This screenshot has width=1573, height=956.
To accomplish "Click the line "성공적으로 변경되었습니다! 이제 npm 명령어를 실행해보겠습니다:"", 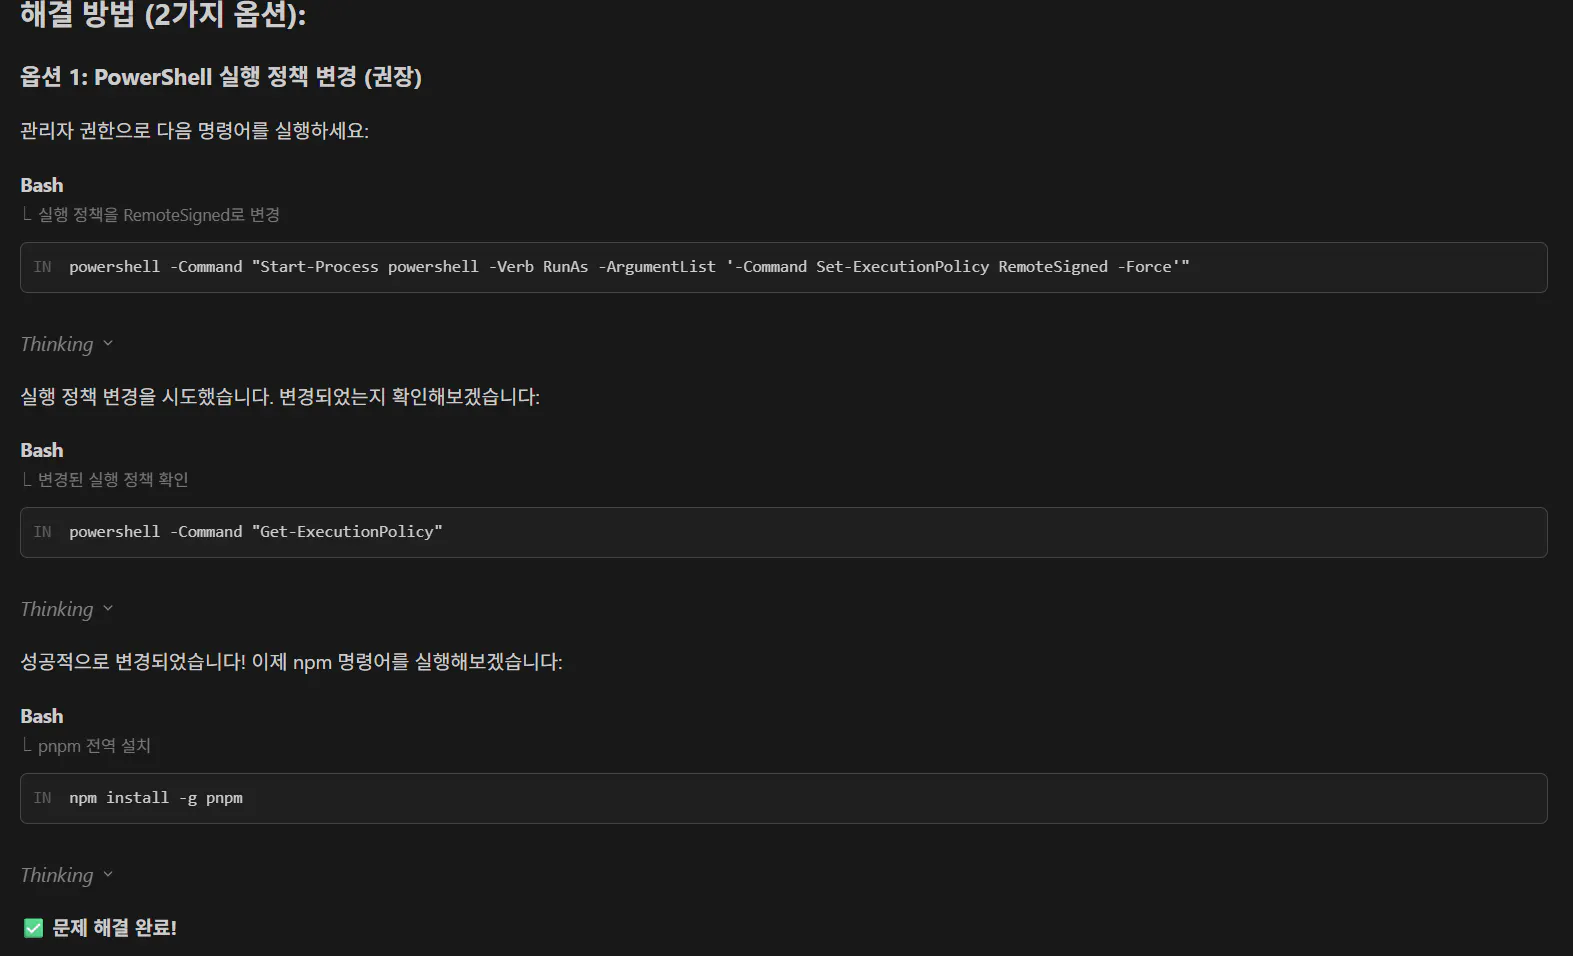I will (291, 662).
